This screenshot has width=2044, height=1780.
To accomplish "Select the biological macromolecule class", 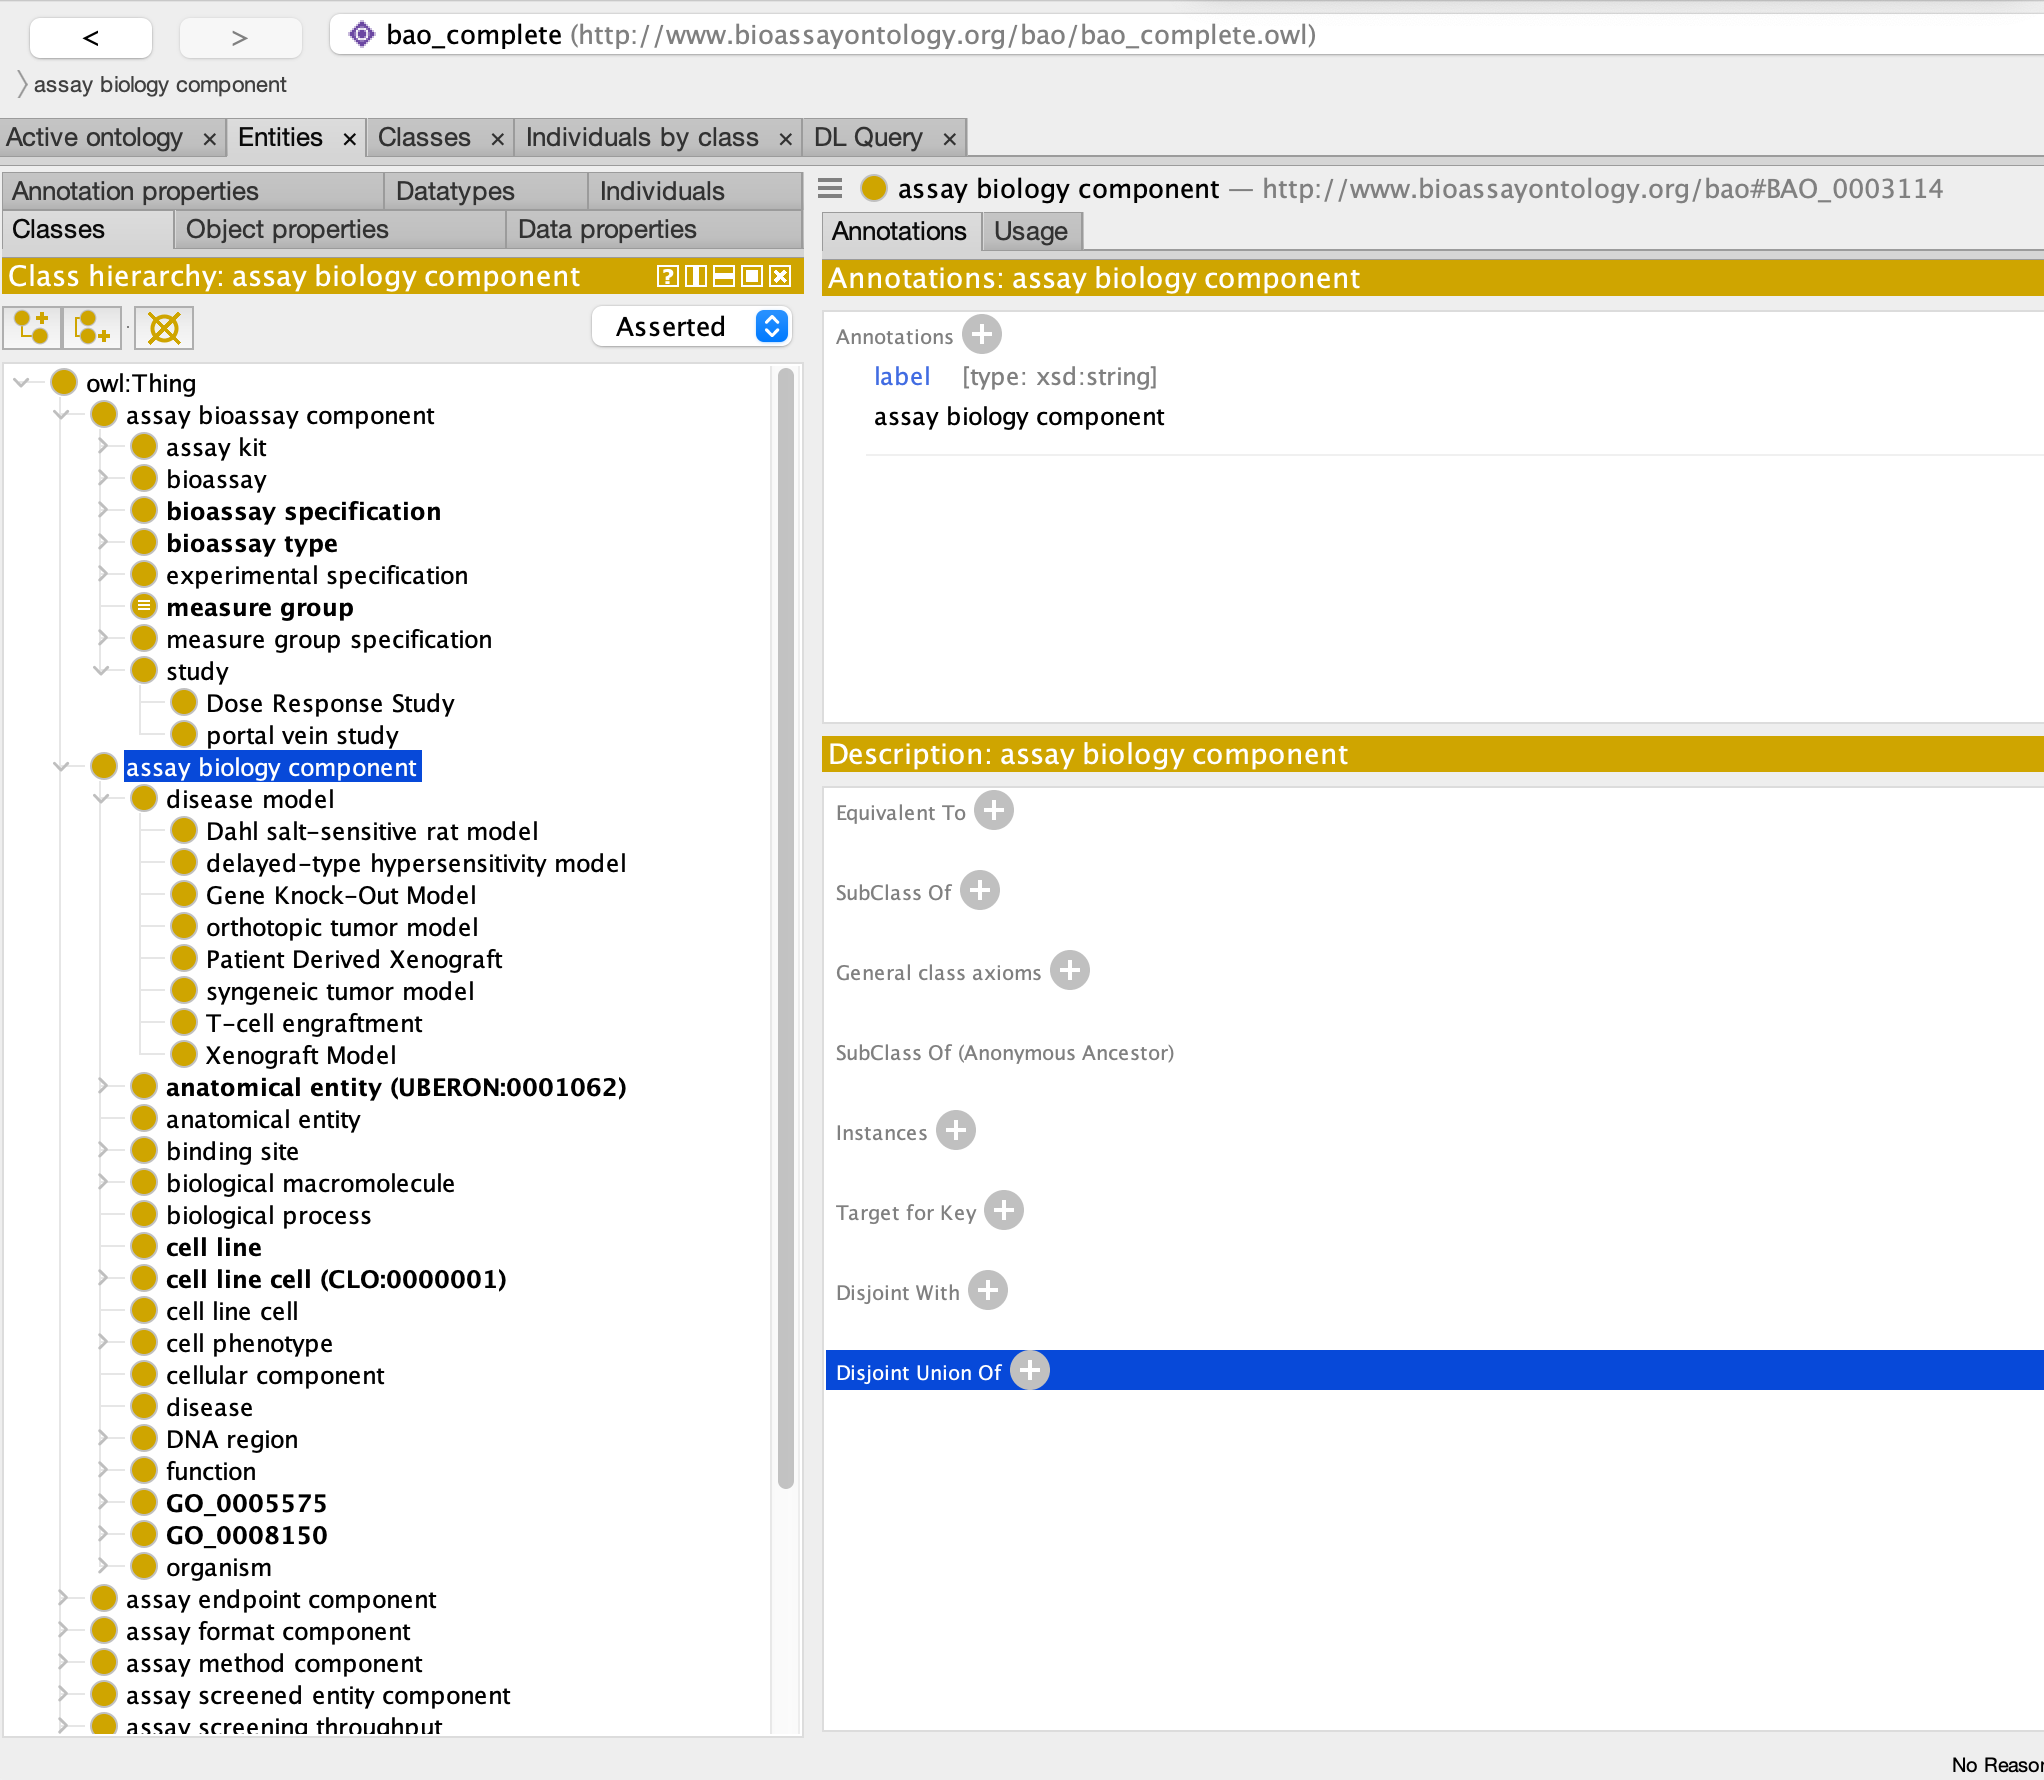I will 310,1183.
